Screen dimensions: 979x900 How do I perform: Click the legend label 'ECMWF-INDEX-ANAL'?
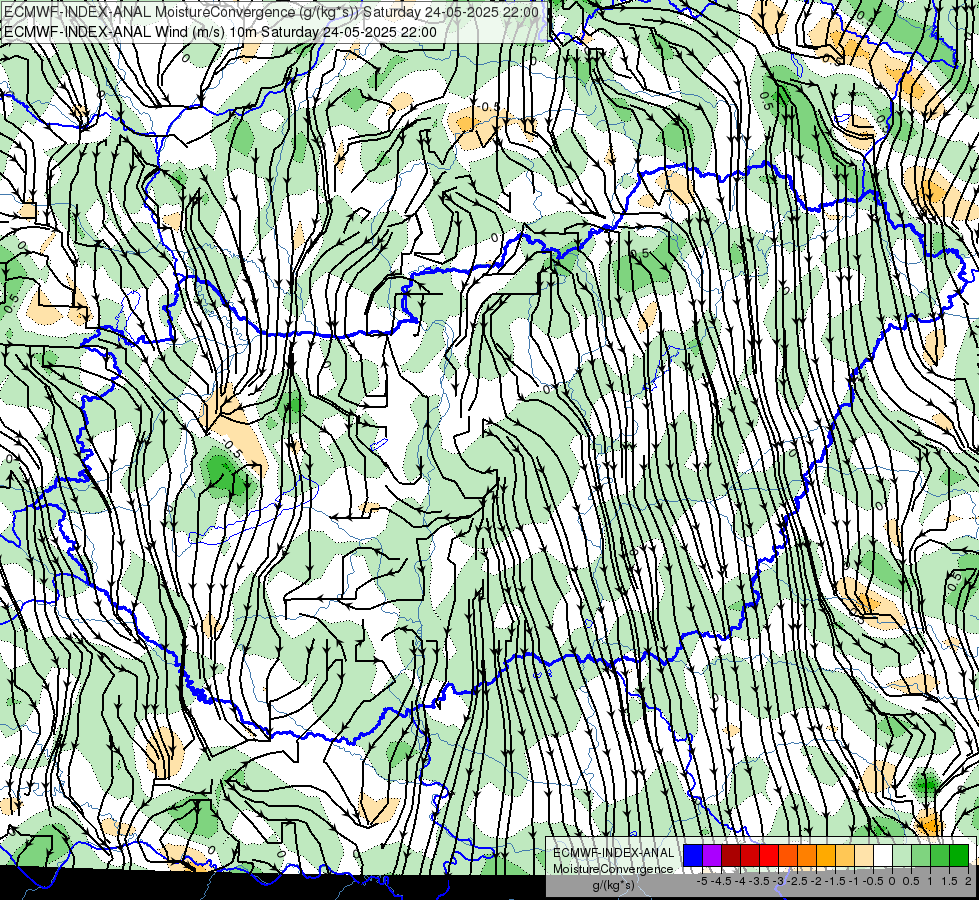[x=613, y=853]
